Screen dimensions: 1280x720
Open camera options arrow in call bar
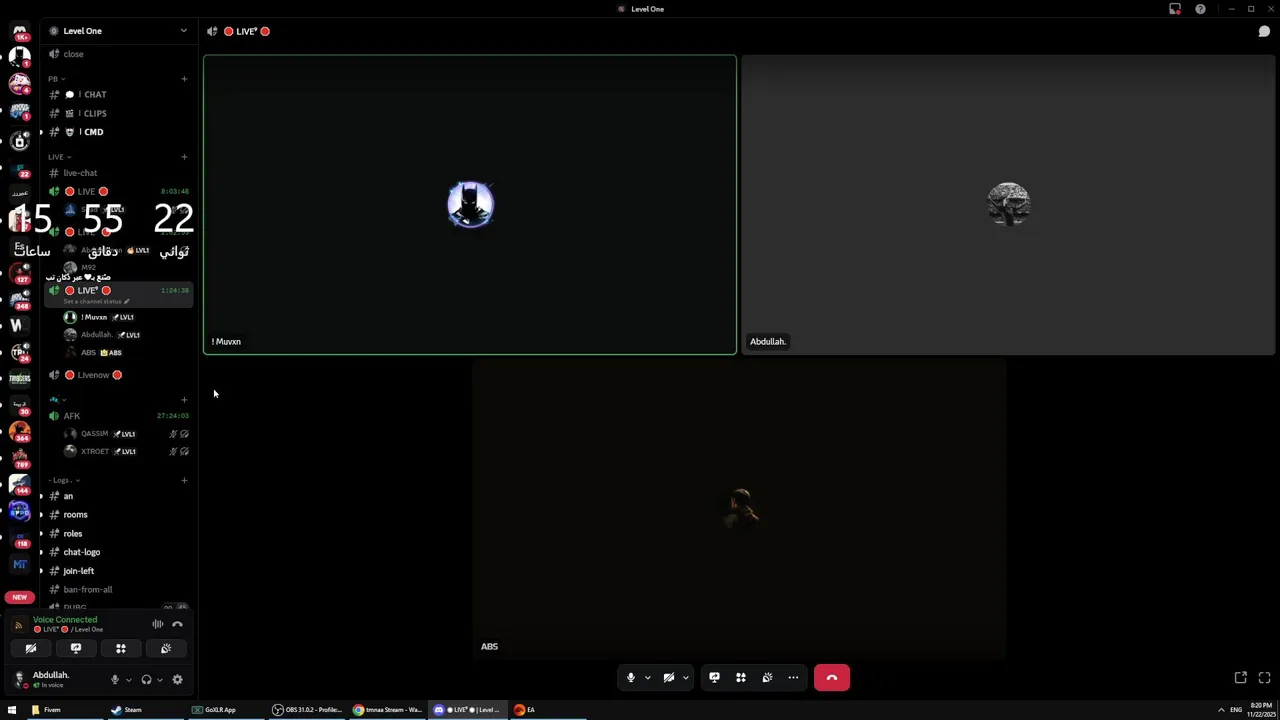click(685, 677)
